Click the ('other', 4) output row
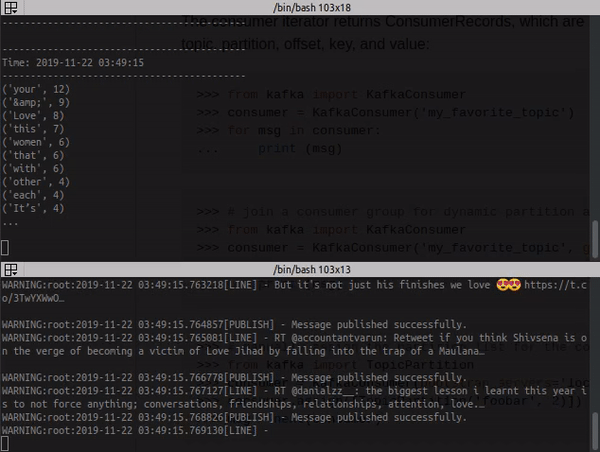600x452 pixels. (x=36, y=182)
